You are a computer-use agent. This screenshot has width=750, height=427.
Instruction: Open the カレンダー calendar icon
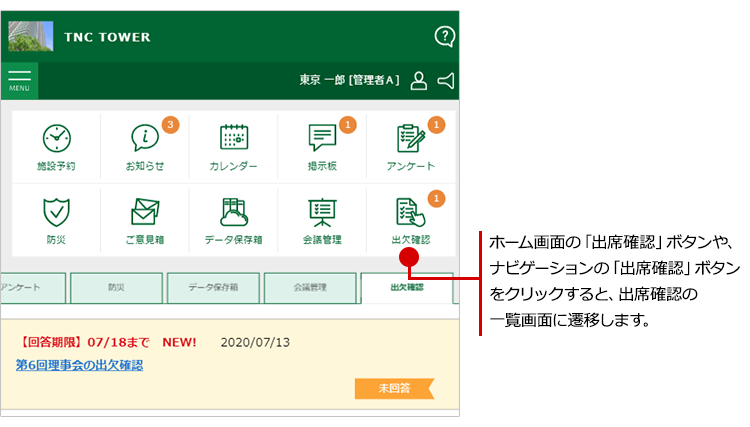[233, 146]
